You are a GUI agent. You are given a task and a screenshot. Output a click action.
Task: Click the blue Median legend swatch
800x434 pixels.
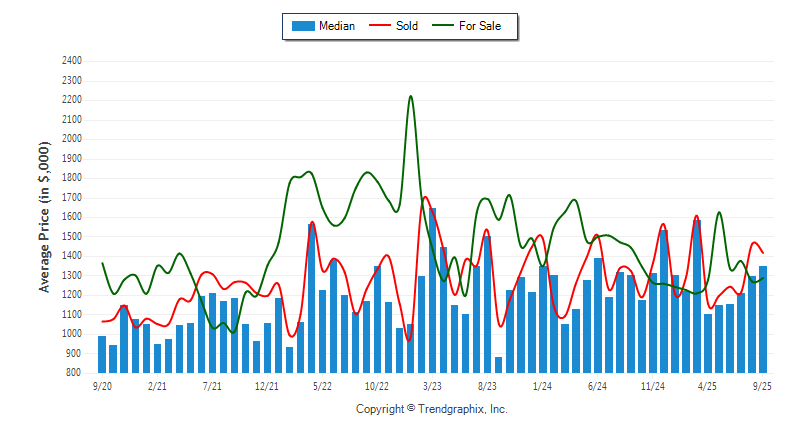point(302,25)
